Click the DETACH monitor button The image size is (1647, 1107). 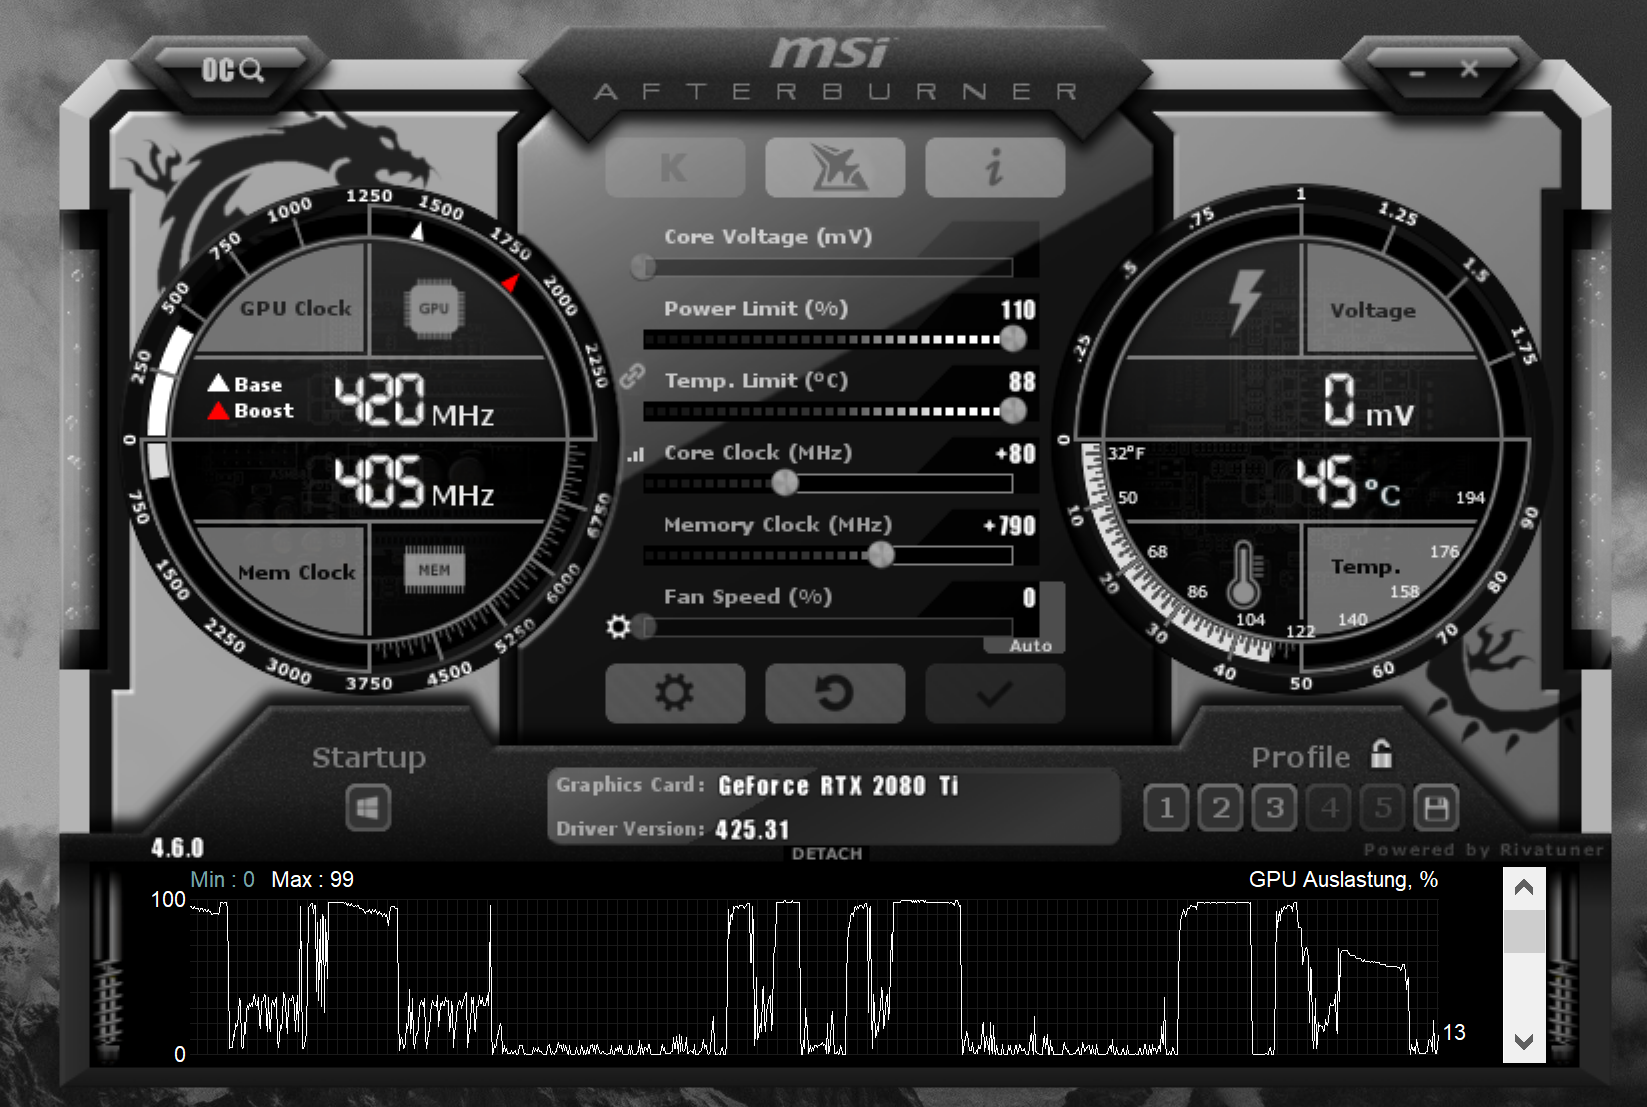pos(827,853)
